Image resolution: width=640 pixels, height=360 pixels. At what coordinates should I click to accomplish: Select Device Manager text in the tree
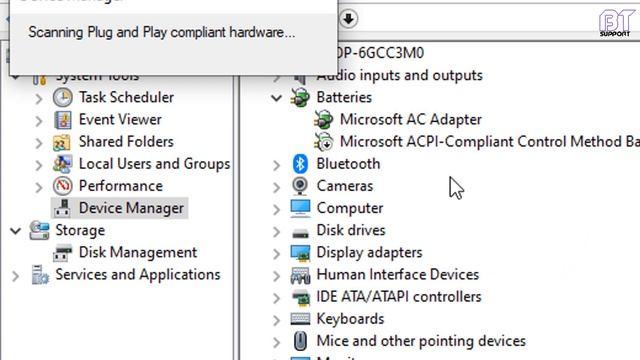pos(131,208)
